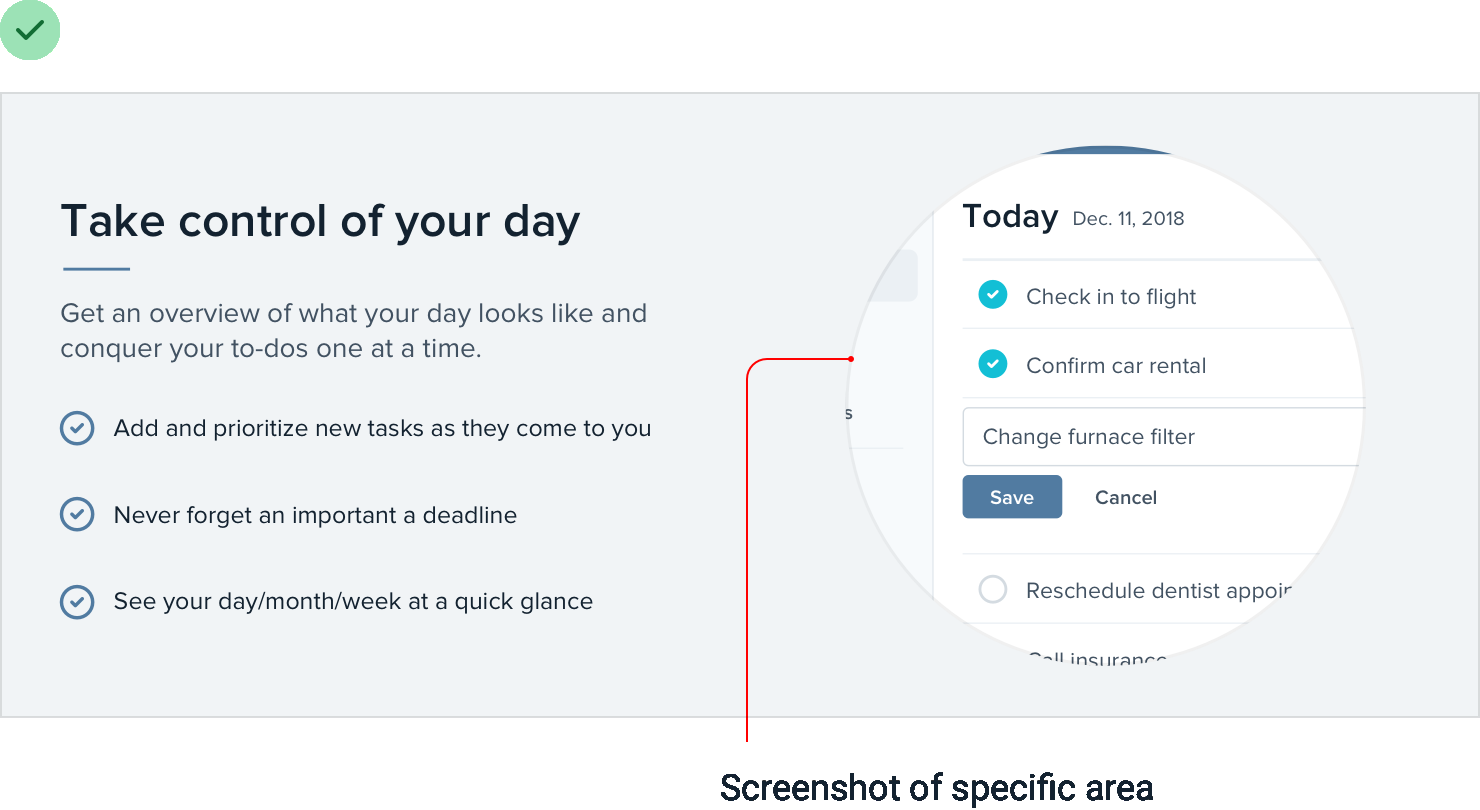Uncheck the "Check in to flight" task
The width and height of the screenshot is (1480, 810).
pyautogui.click(x=992, y=295)
